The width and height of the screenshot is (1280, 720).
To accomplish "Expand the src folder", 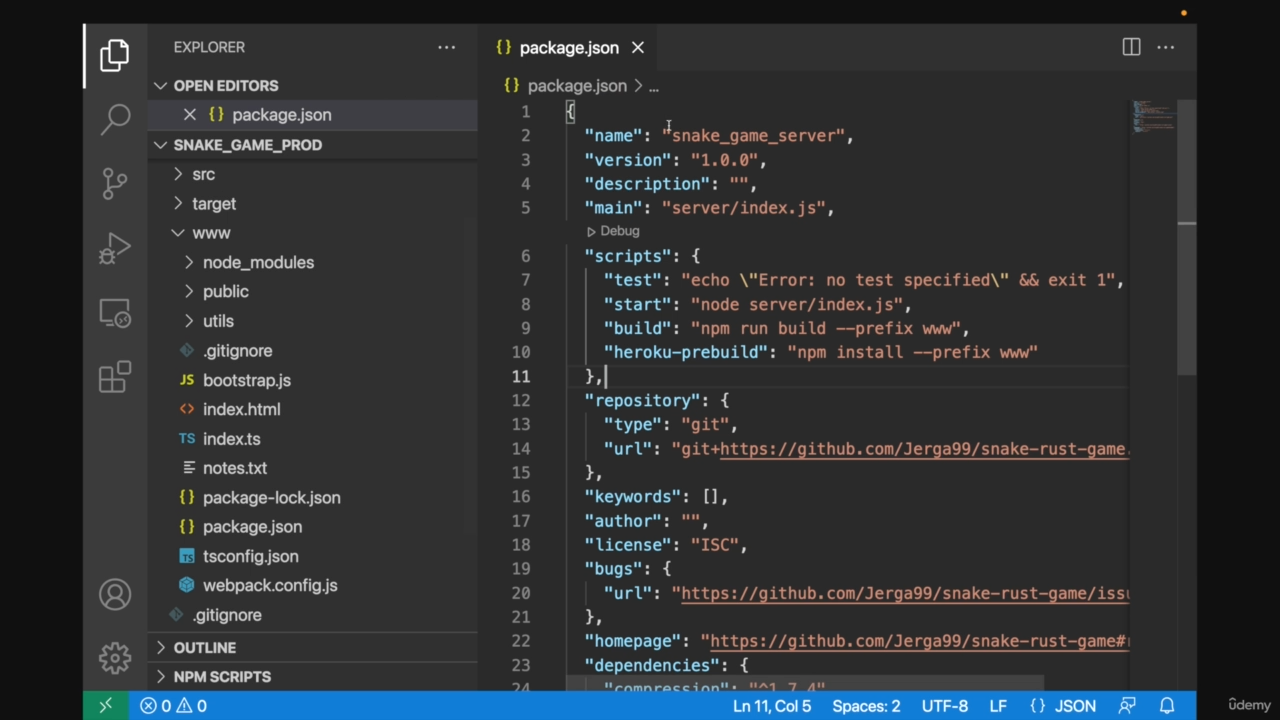I will pyautogui.click(x=203, y=174).
